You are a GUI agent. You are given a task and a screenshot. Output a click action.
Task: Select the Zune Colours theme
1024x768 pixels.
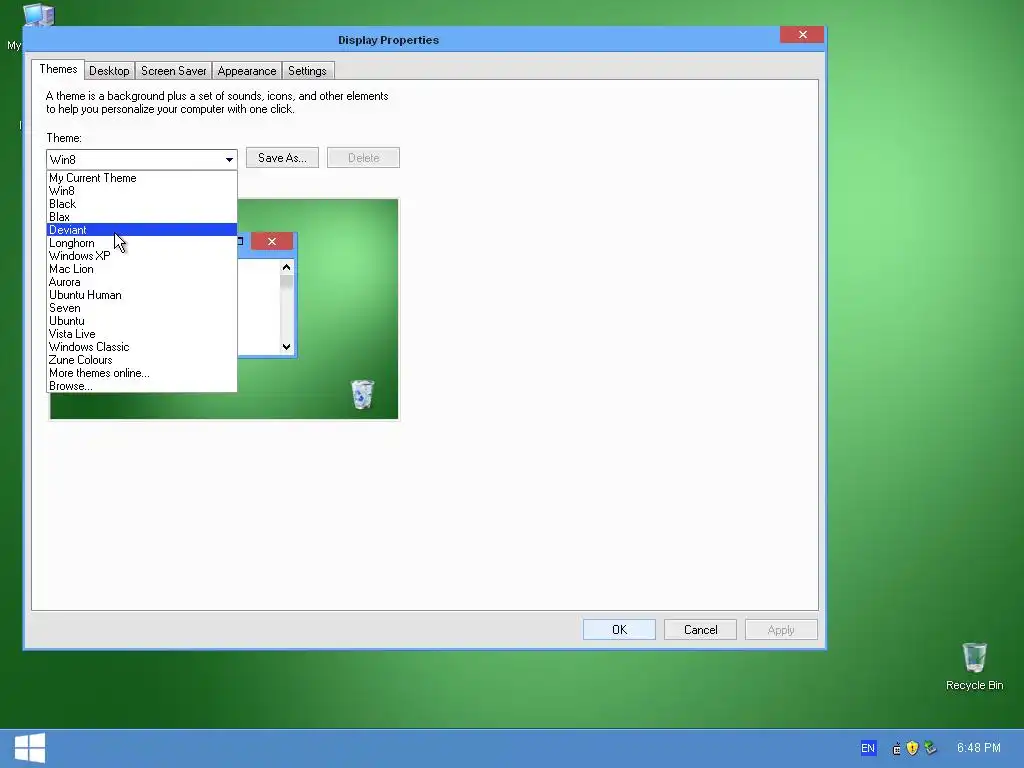(x=142, y=360)
